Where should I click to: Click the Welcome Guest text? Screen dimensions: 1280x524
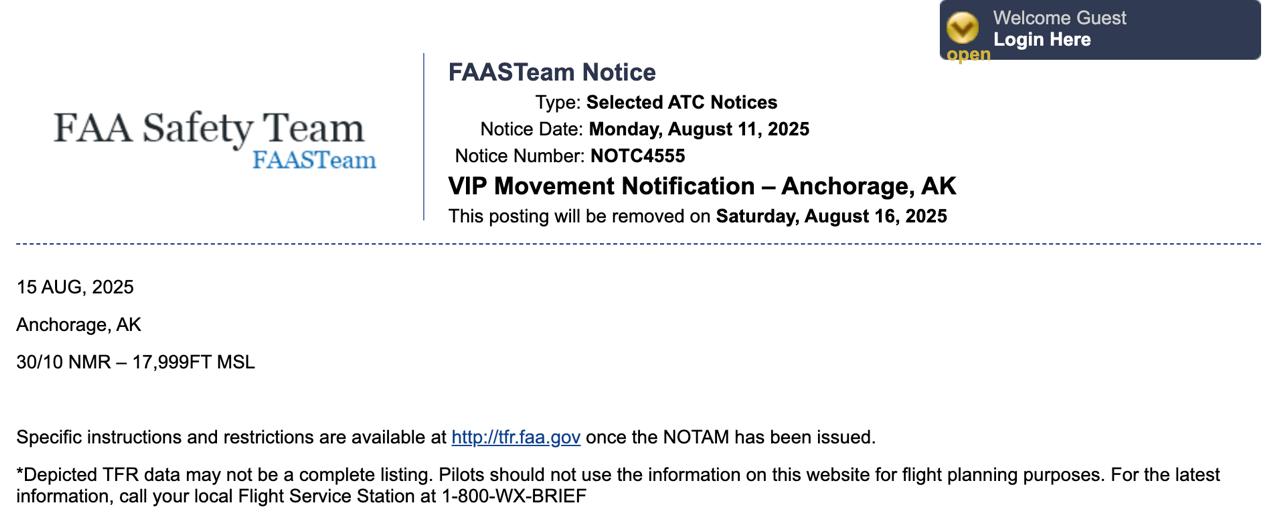1059,18
